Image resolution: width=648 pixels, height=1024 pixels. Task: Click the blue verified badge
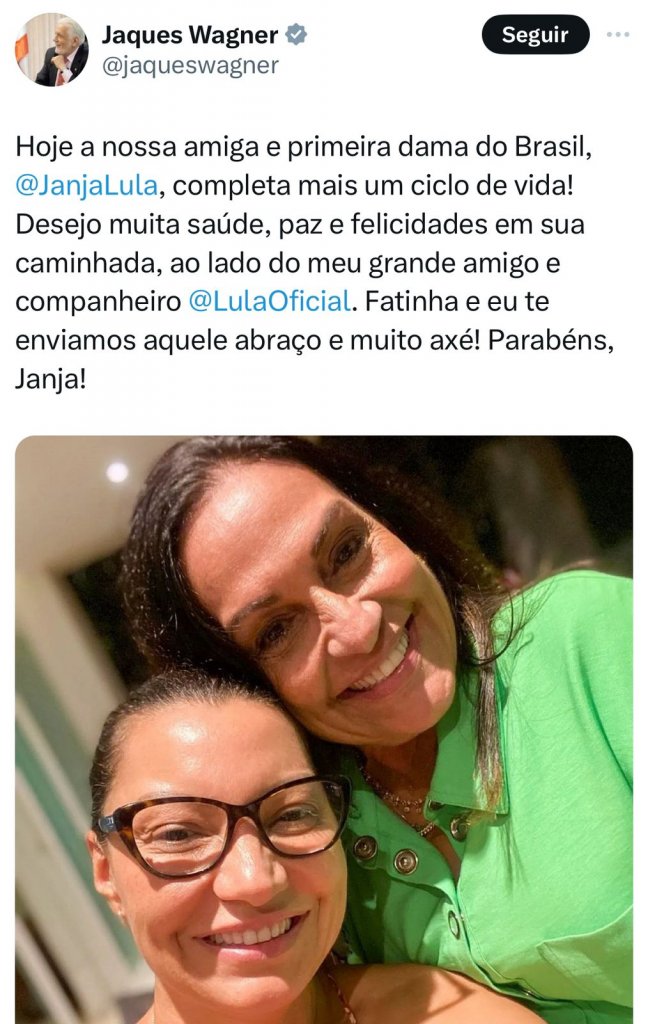[297, 34]
